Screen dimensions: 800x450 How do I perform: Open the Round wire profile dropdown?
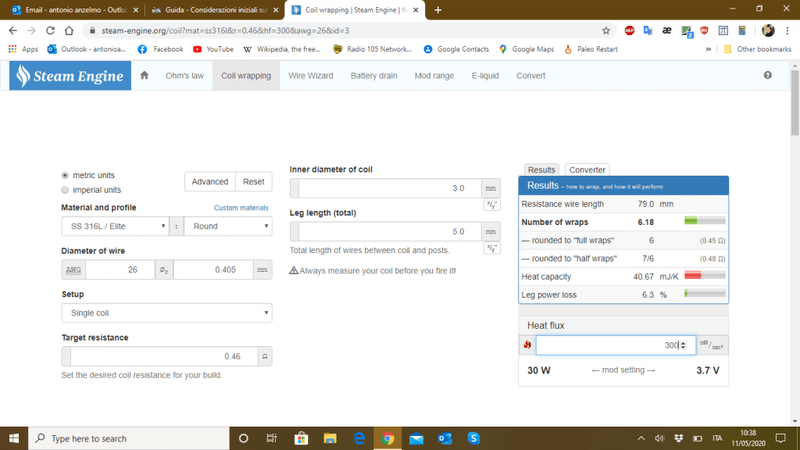(x=228, y=227)
